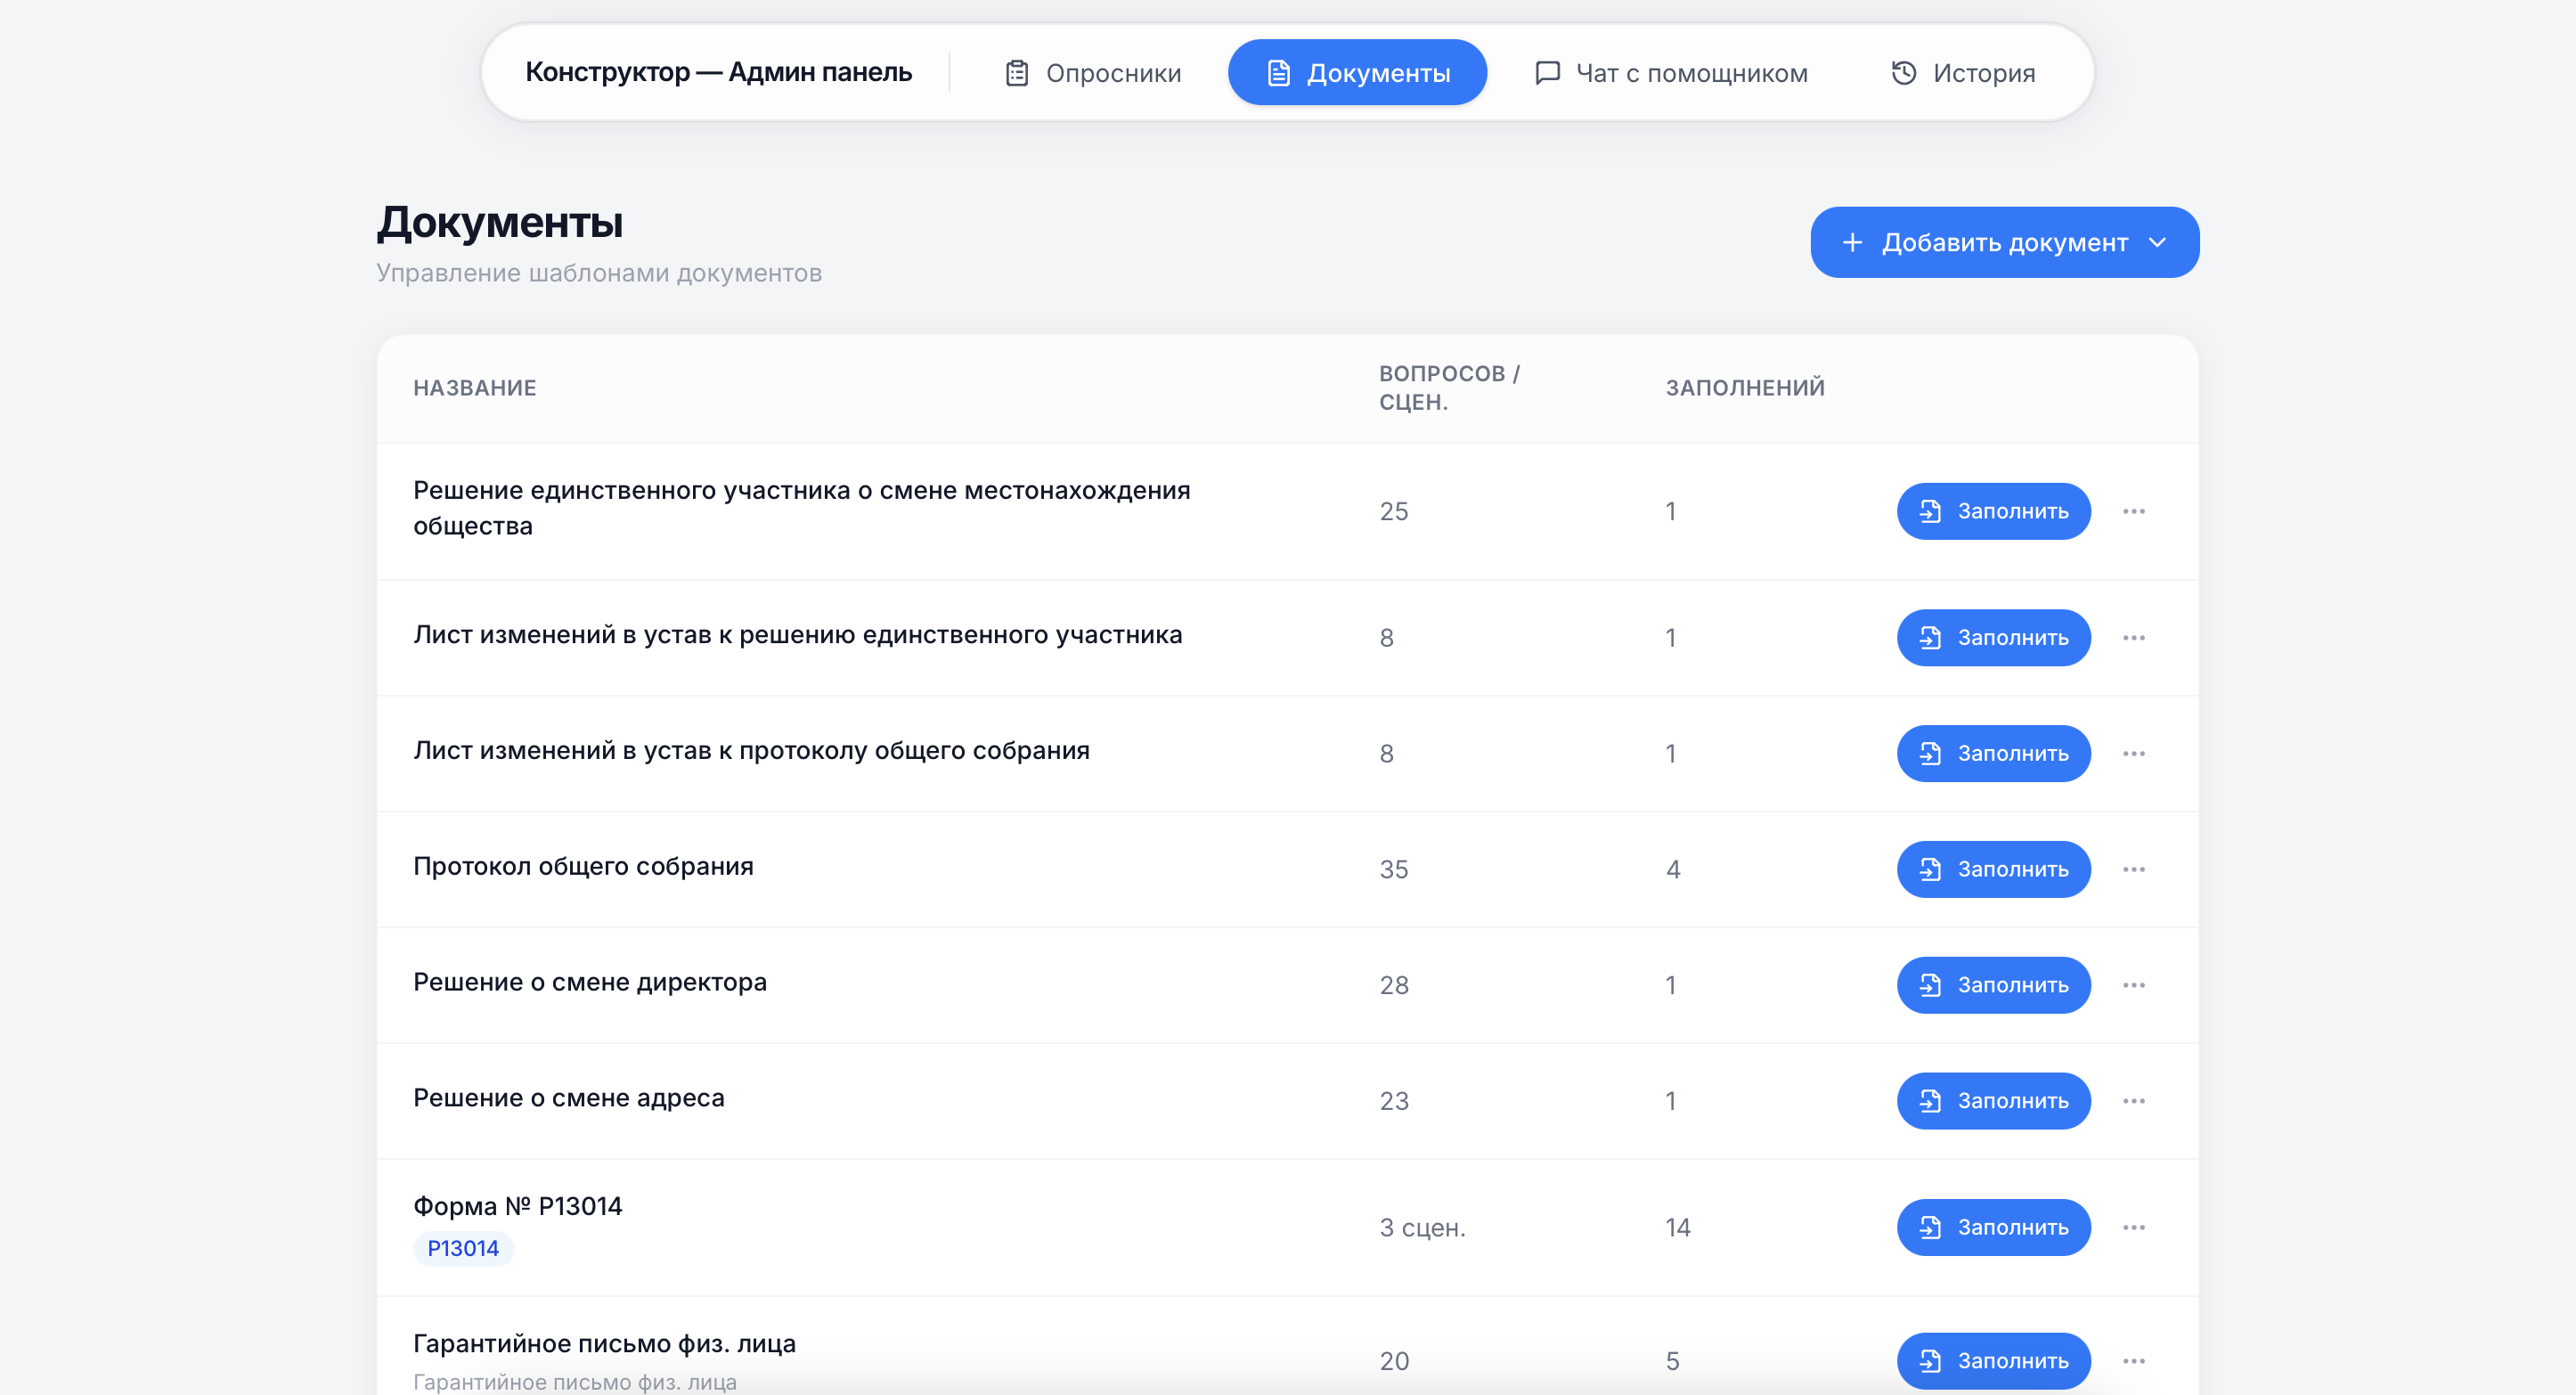Click fill icon in Решение о смене адреса row
The image size is (2576, 1395).
pyautogui.click(x=1930, y=1101)
